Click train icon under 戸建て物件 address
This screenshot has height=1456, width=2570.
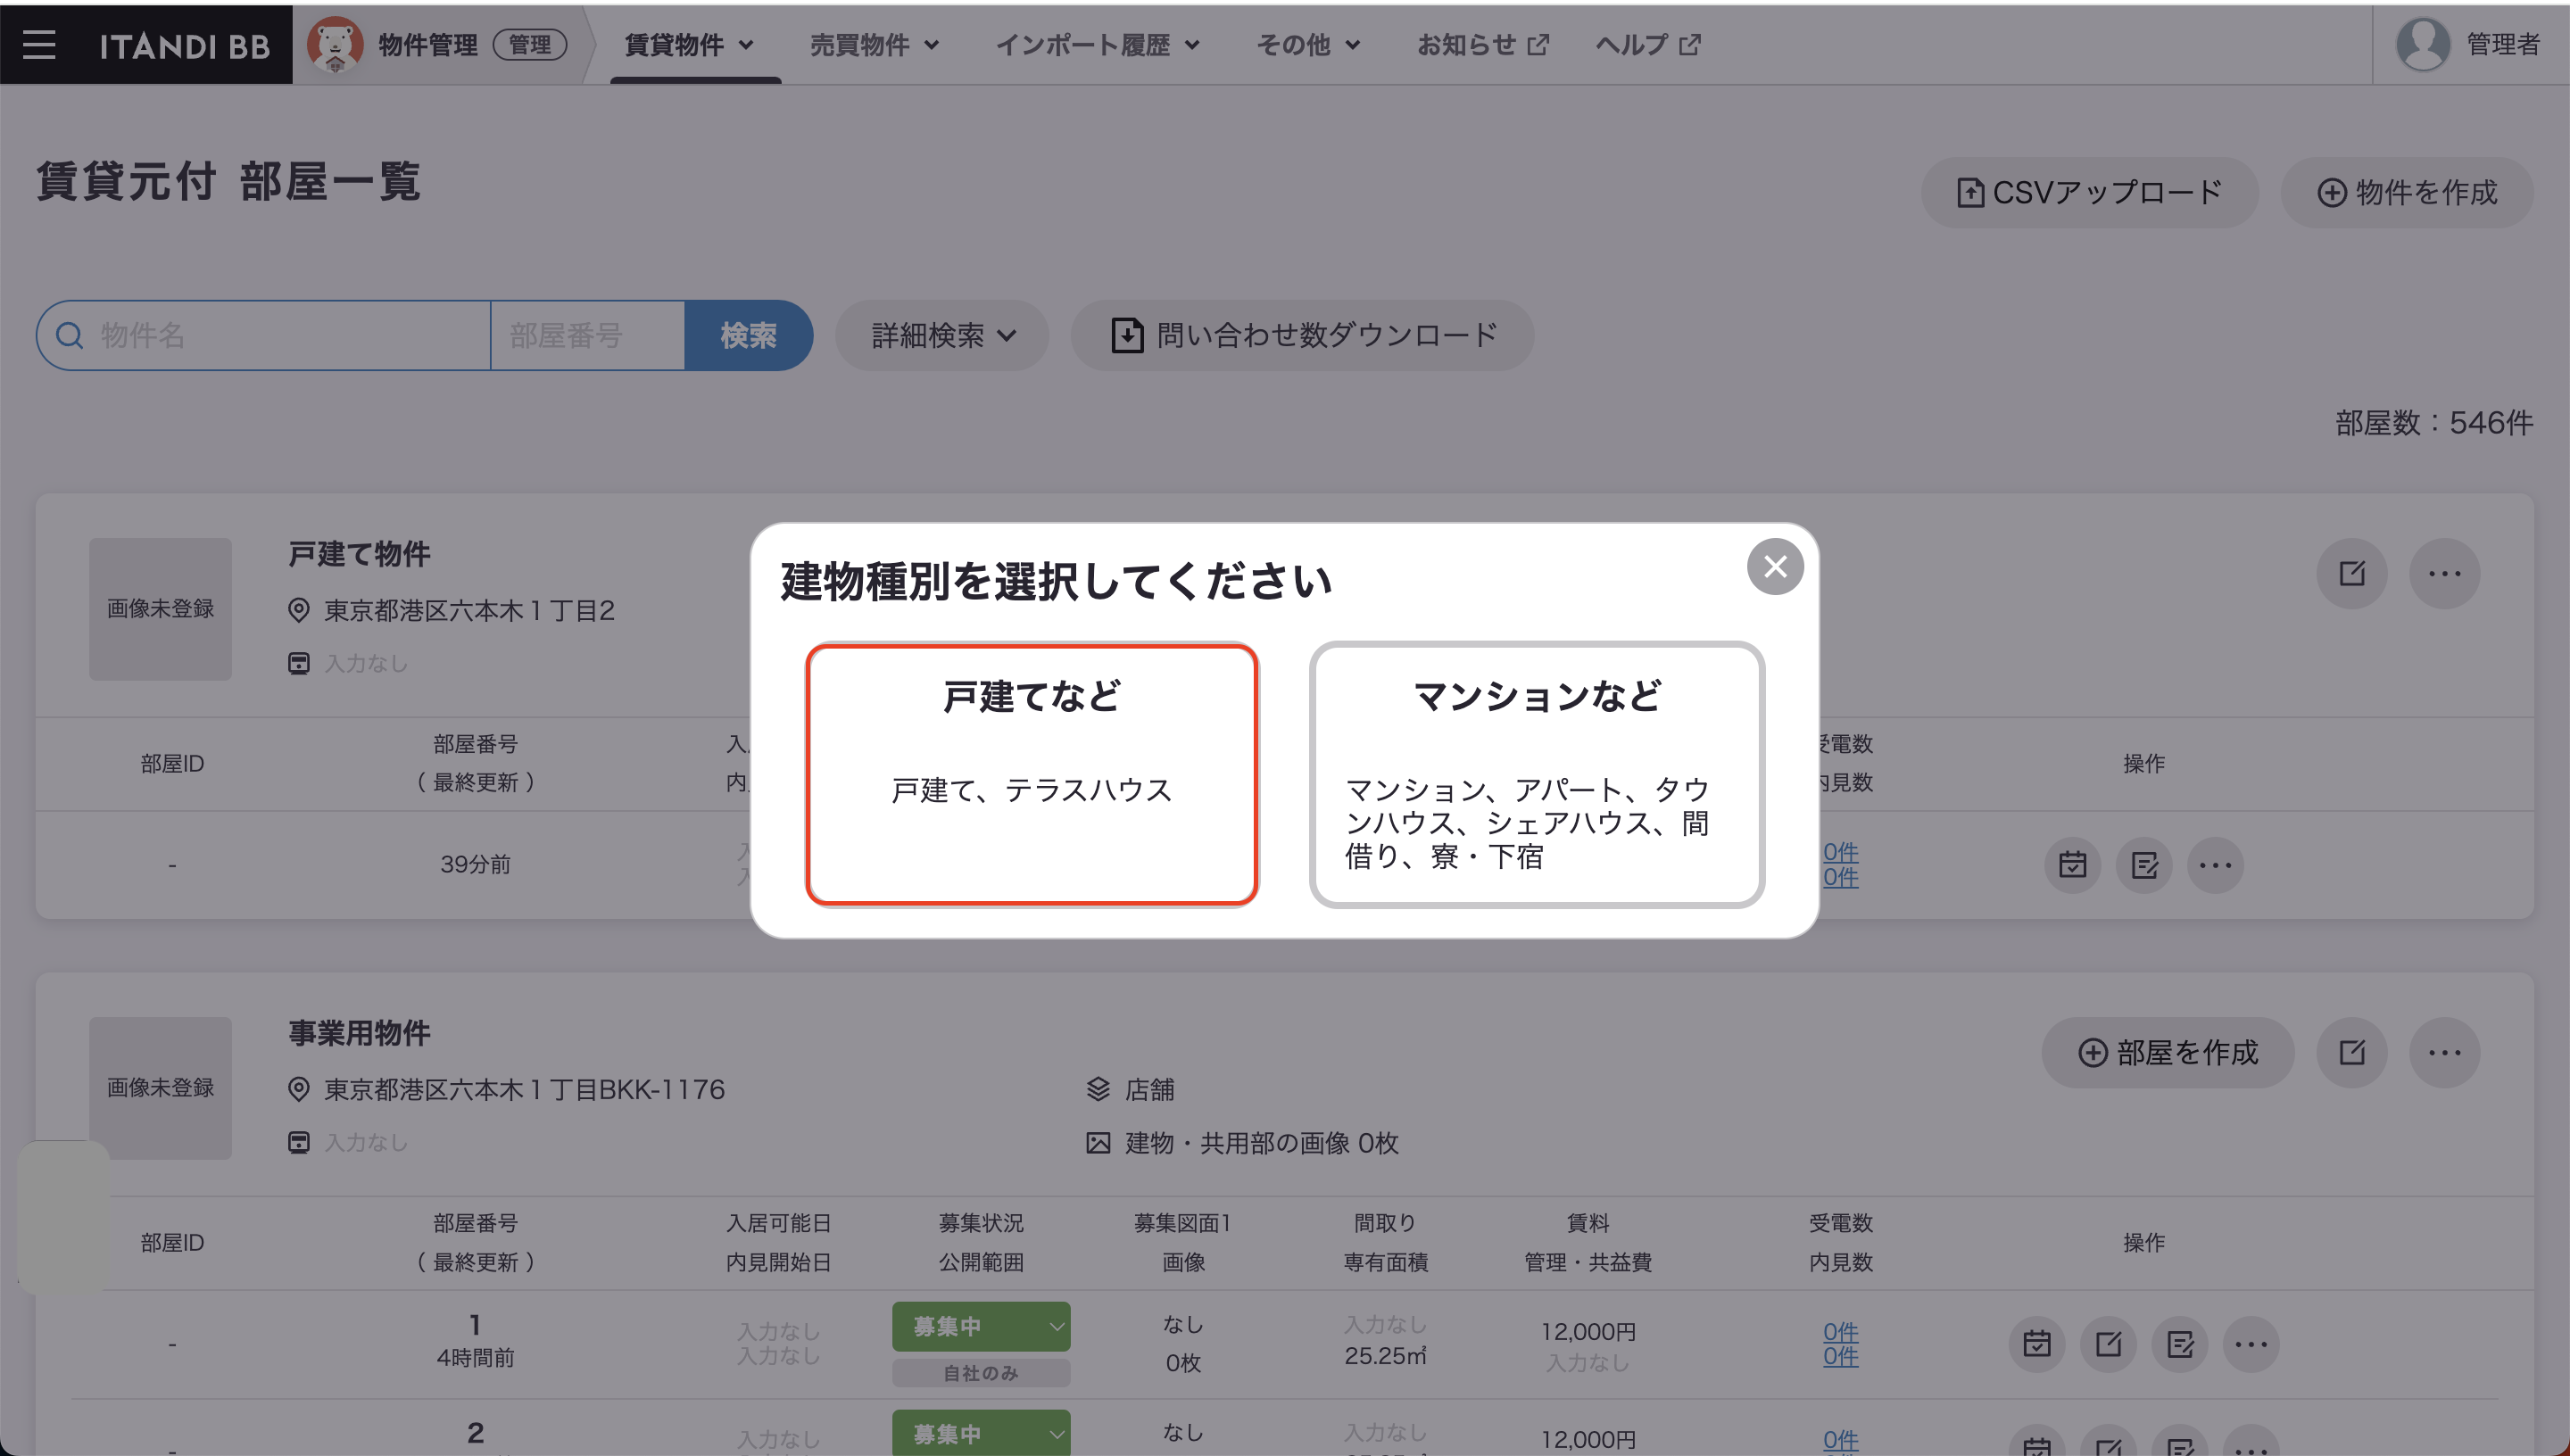coord(298,664)
